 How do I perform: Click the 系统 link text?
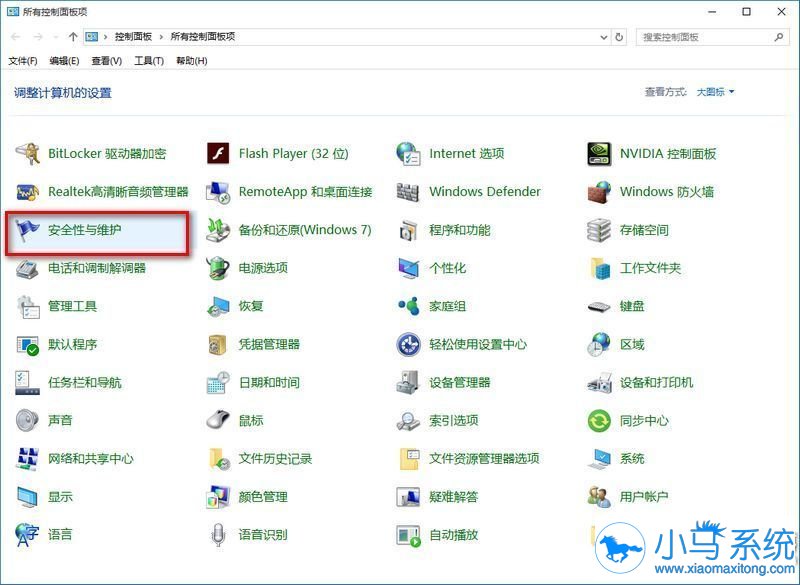click(632, 459)
